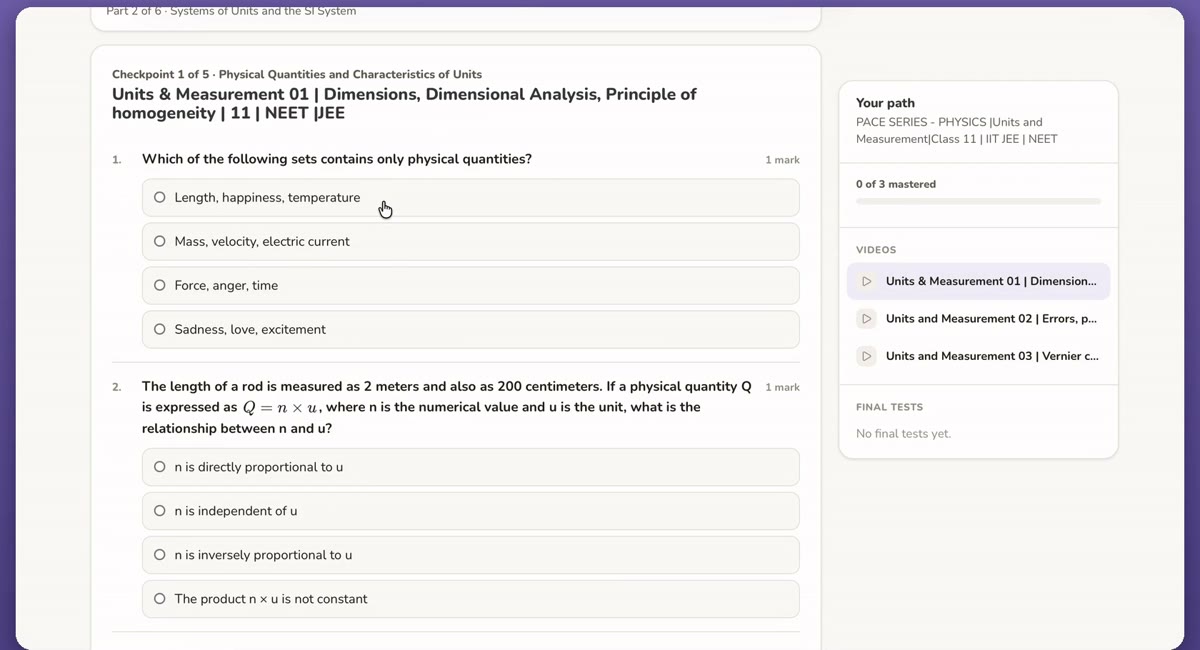Screen dimensions: 1200x650
Task: Click play icon for Units and Measurement 03 video
Action: click(867, 356)
